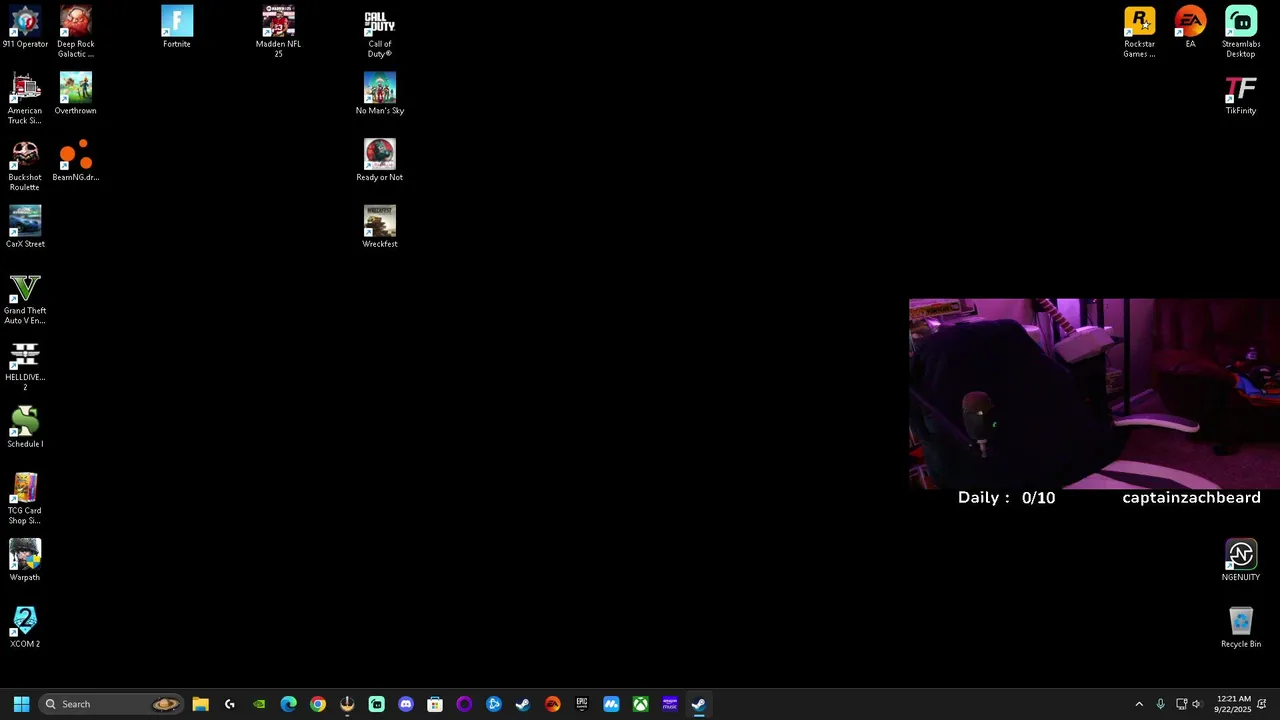This screenshot has width=1280, height=720.
Task: Click the Rockstar Games Launcher shortcut
Action: tap(1140, 32)
